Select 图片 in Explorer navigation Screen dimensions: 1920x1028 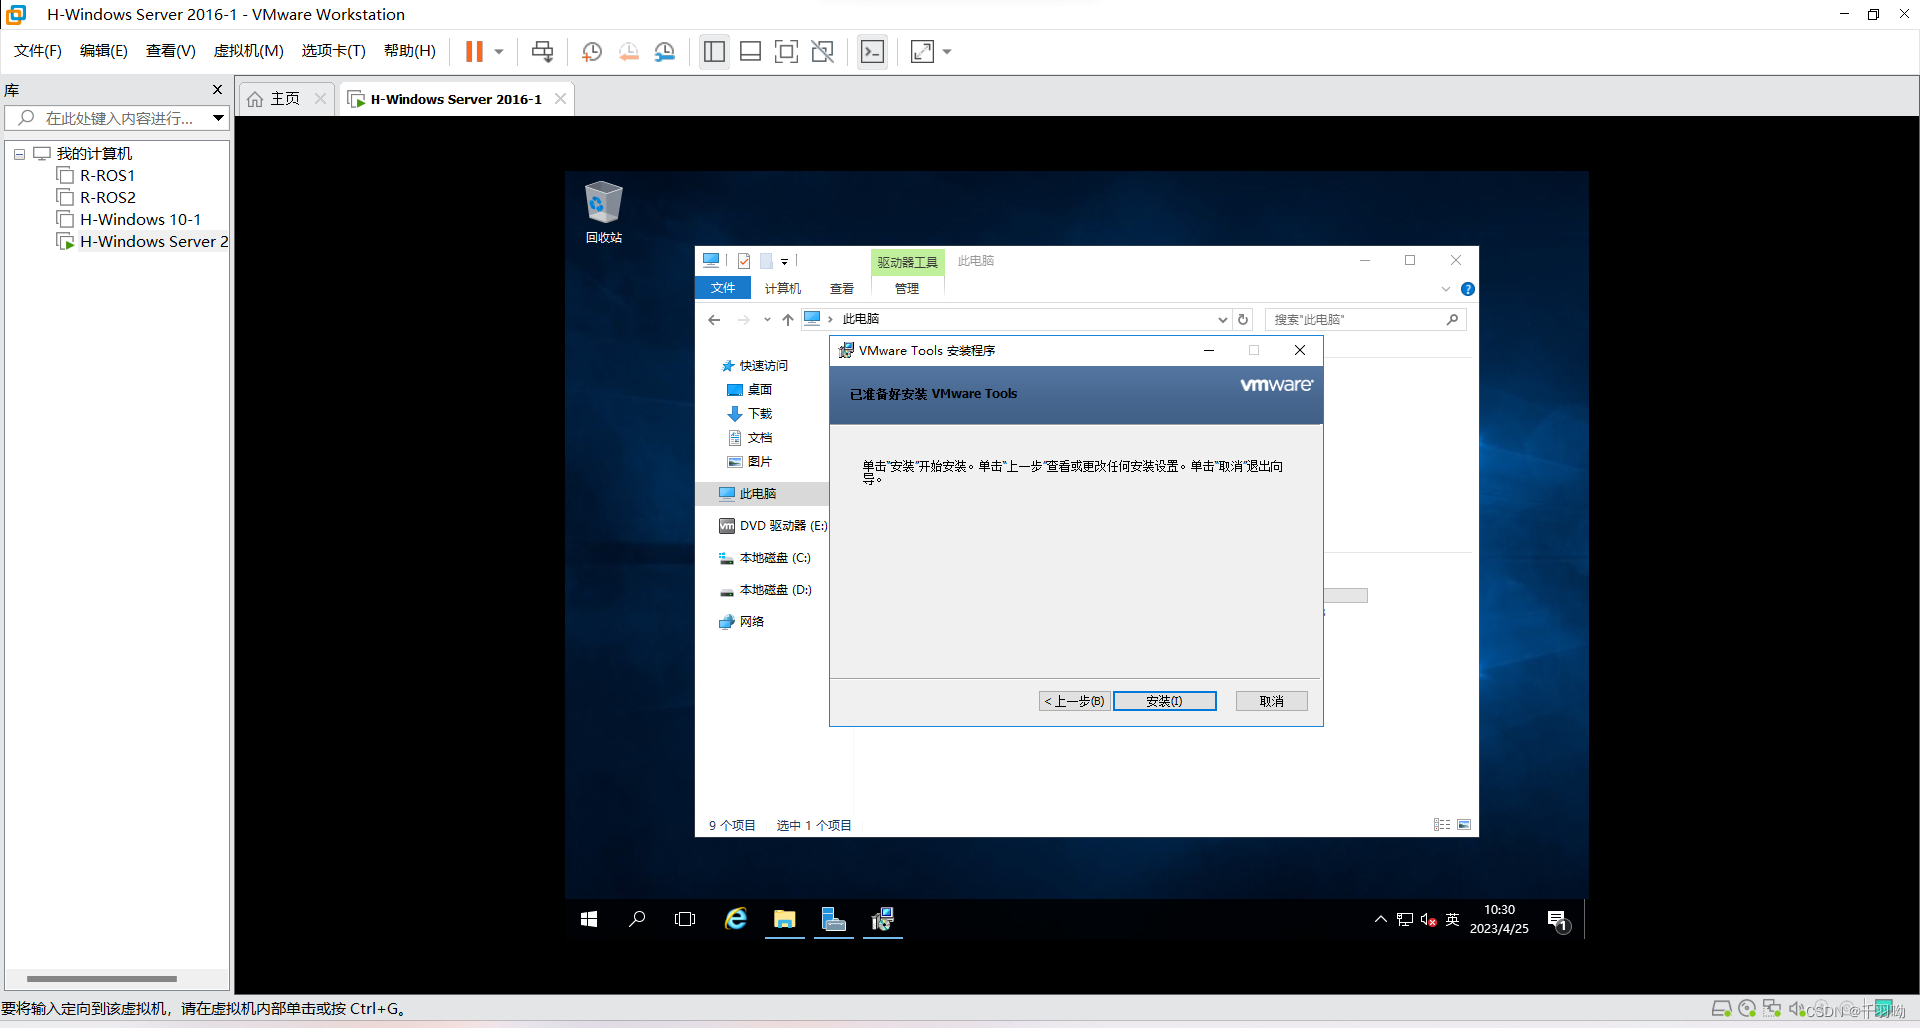pos(750,462)
